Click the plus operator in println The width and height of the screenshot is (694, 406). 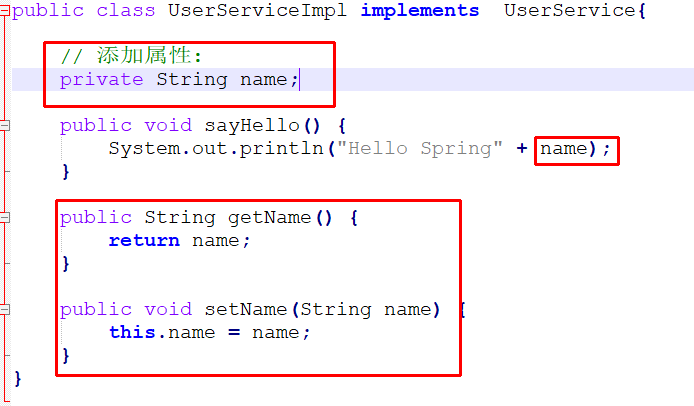point(522,148)
